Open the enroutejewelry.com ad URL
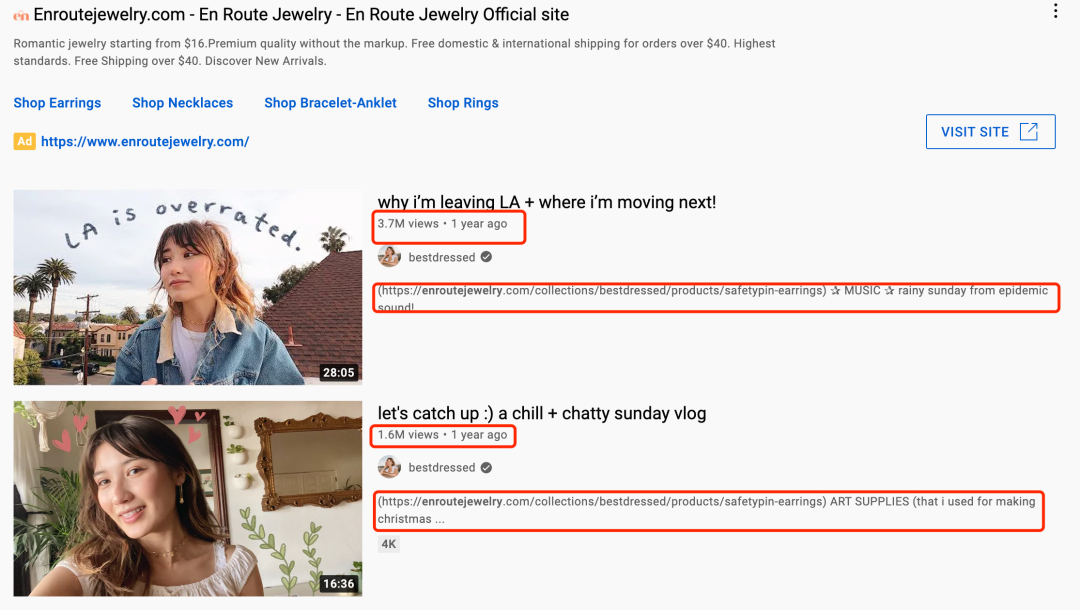Image resolution: width=1080 pixels, height=610 pixels. click(x=145, y=141)
